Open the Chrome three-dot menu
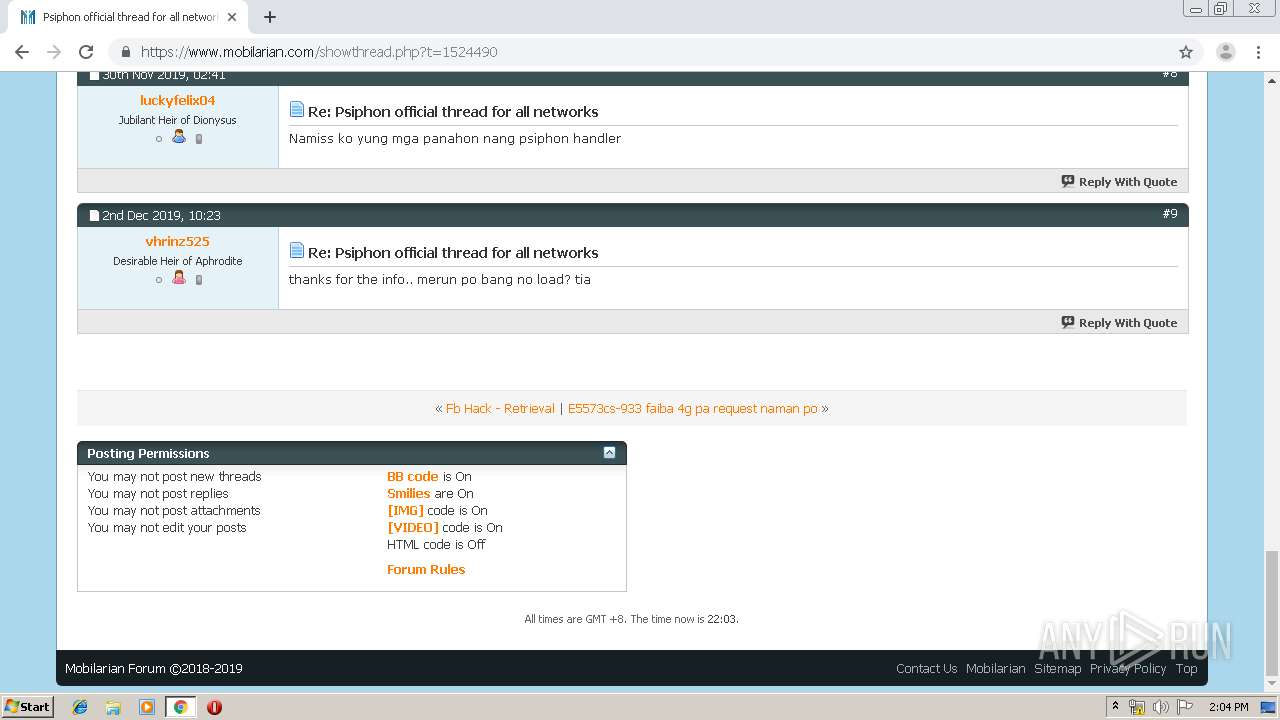Screen dimensions: 1280x720 [x=1259, y=52]
